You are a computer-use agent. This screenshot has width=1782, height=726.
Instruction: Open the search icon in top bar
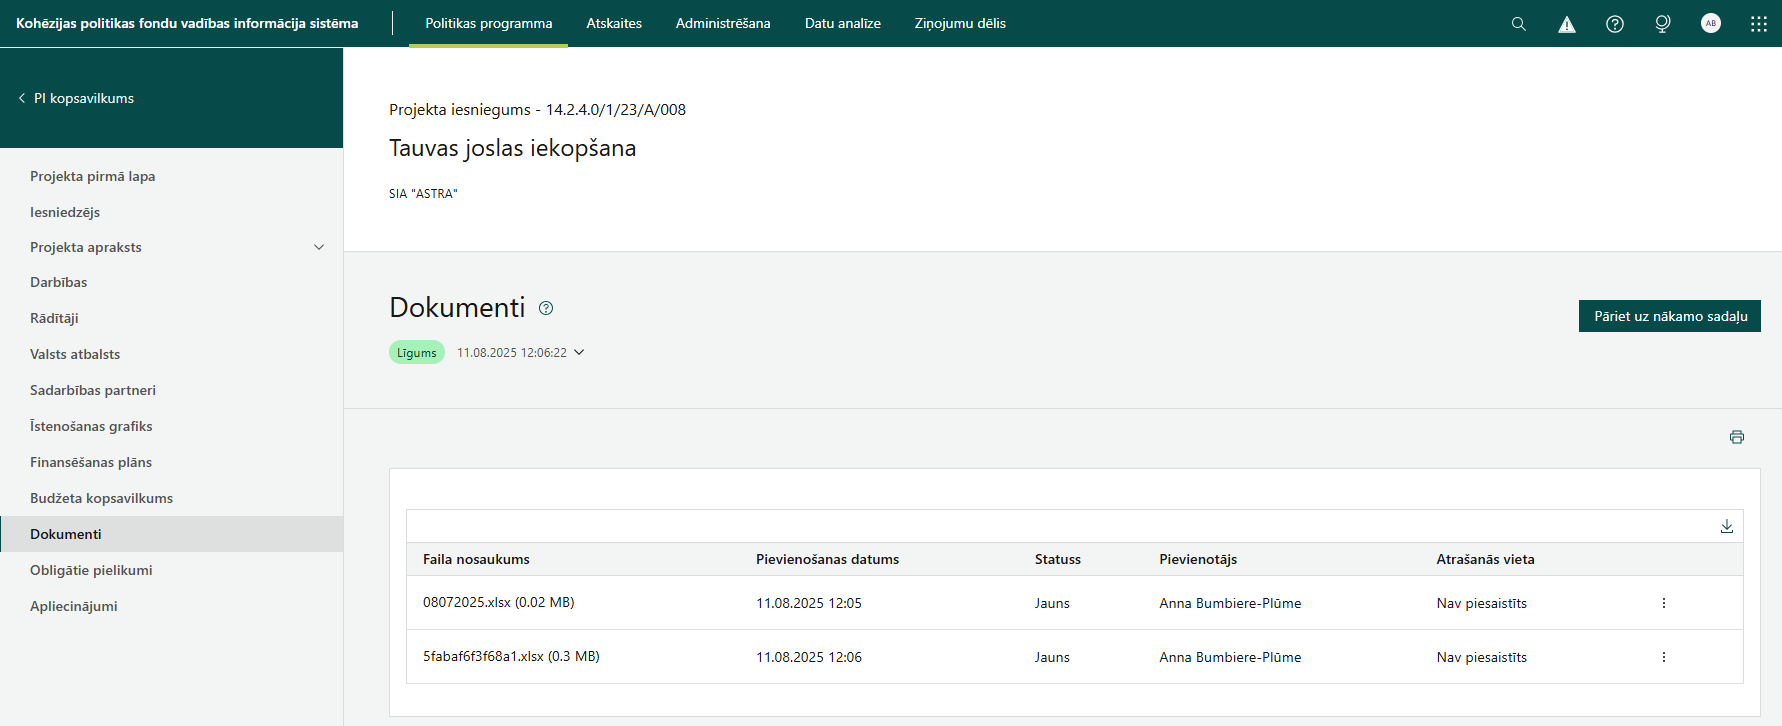tap(1518, 24)
